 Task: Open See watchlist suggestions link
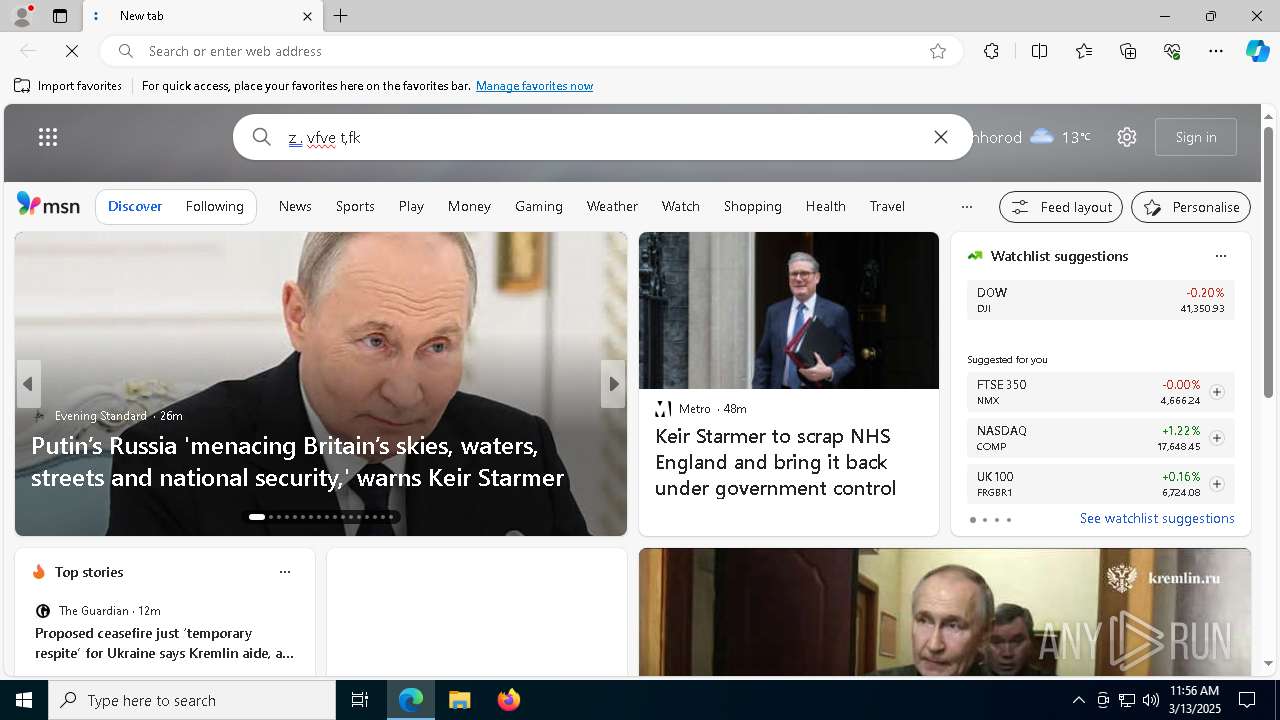1157,518
